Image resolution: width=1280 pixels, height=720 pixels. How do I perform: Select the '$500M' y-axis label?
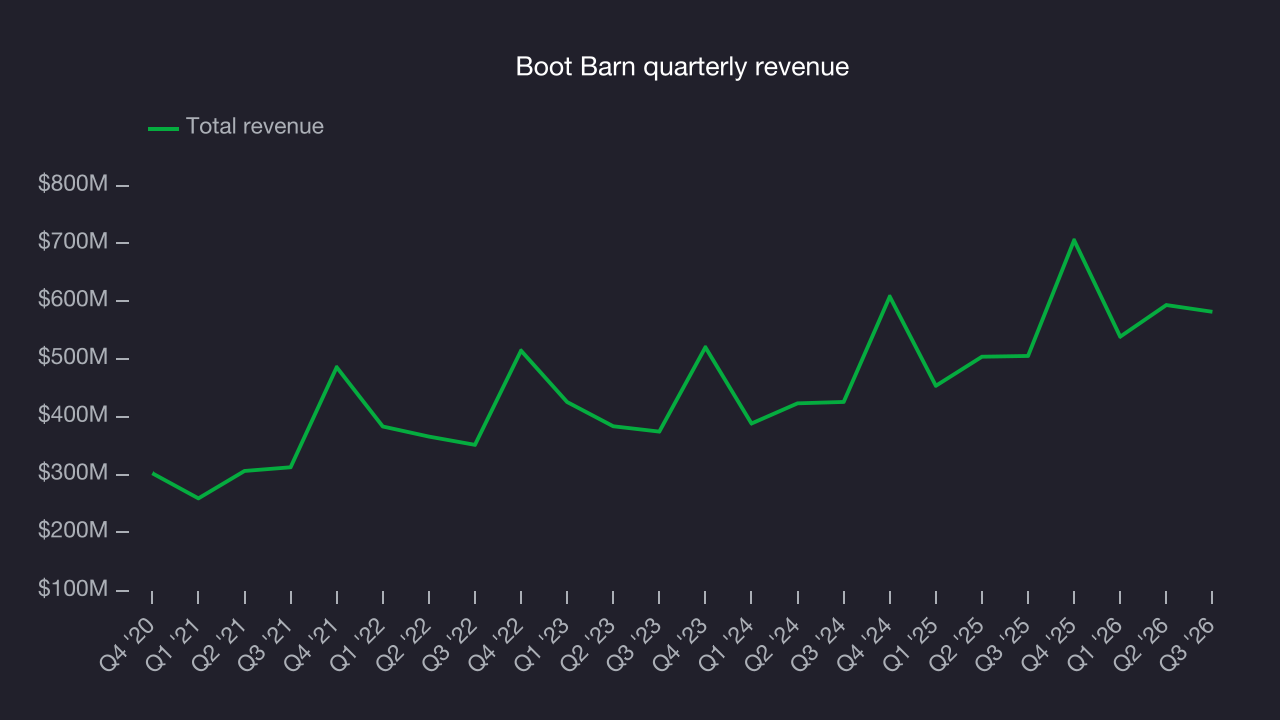point(73,357)
